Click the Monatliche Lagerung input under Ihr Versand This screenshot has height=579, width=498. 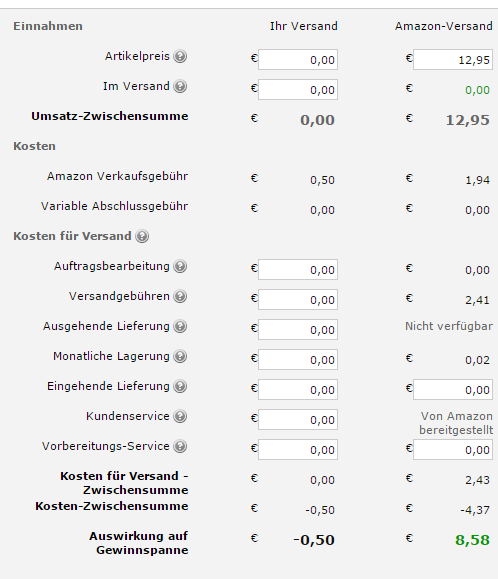pos(298,360)
